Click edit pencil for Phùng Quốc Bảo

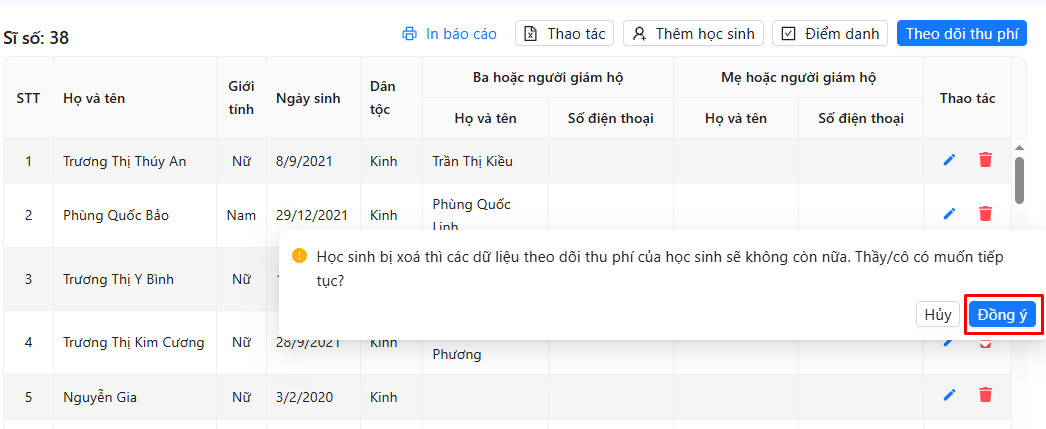coord(949,214)
